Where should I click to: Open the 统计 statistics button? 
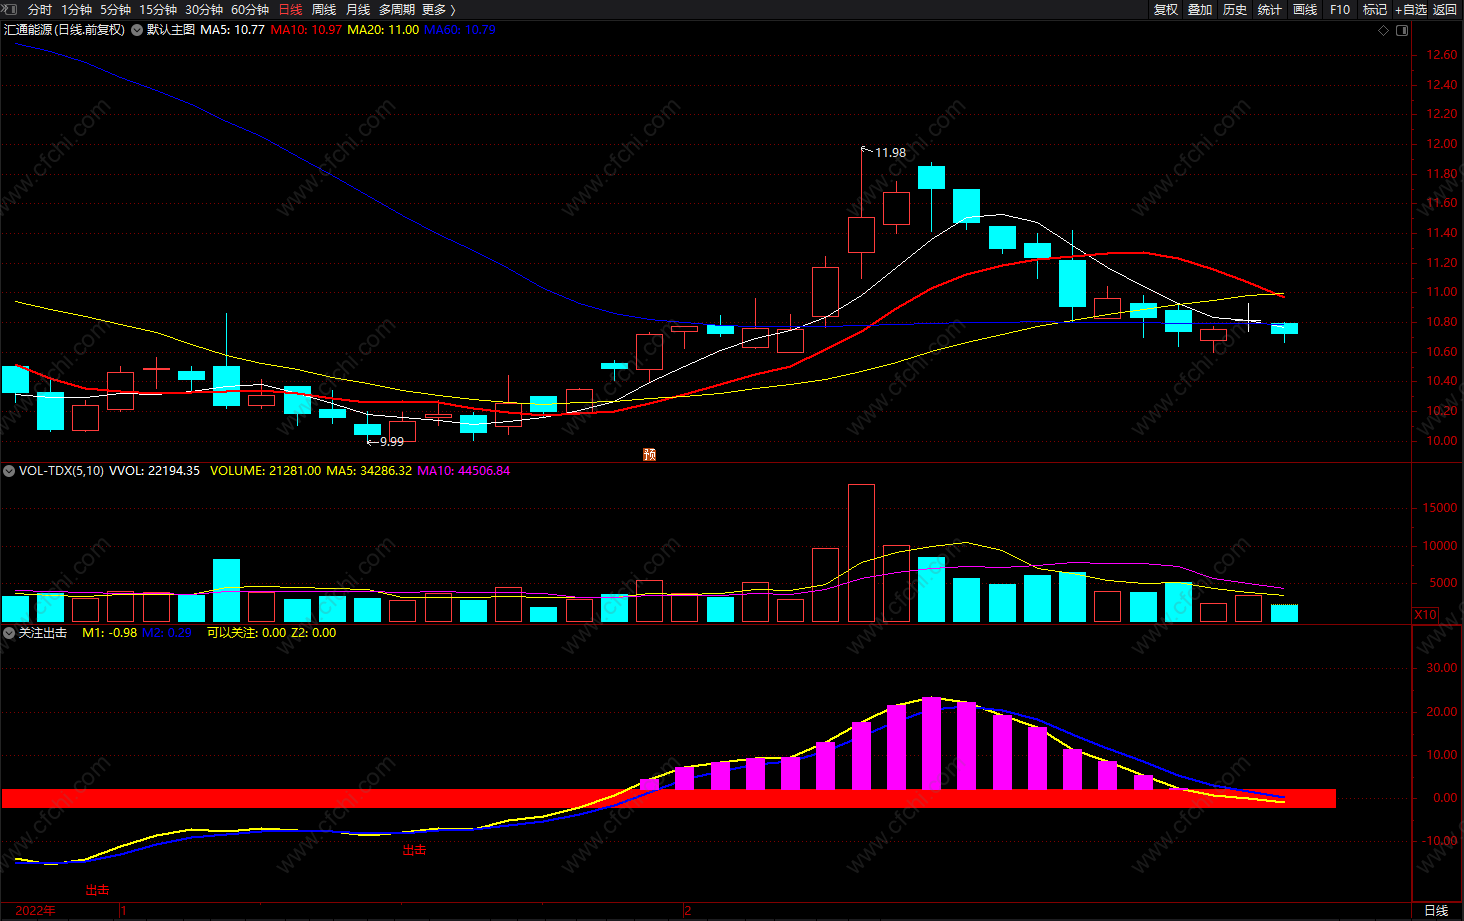[1270, 9]
